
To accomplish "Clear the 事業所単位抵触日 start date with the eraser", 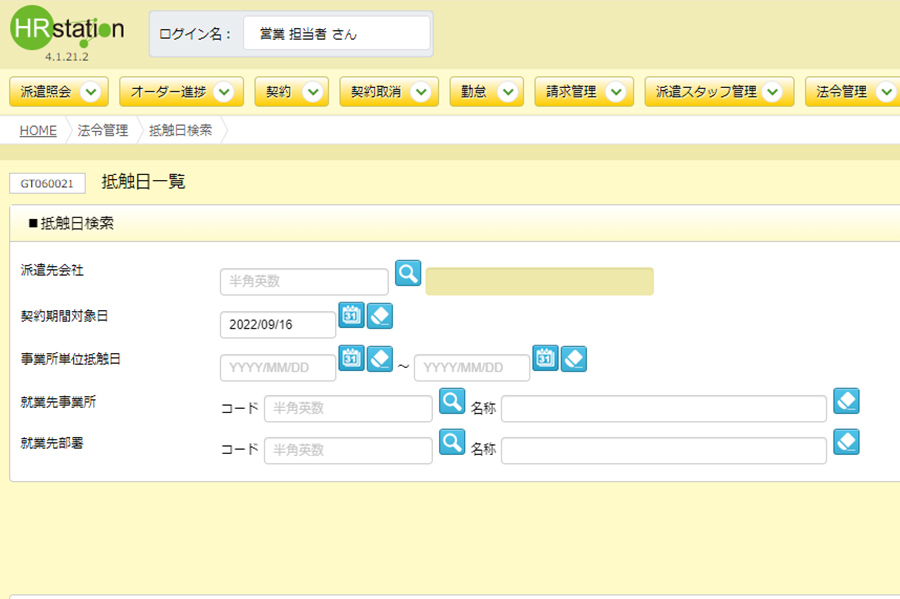I will coord(379,359).
